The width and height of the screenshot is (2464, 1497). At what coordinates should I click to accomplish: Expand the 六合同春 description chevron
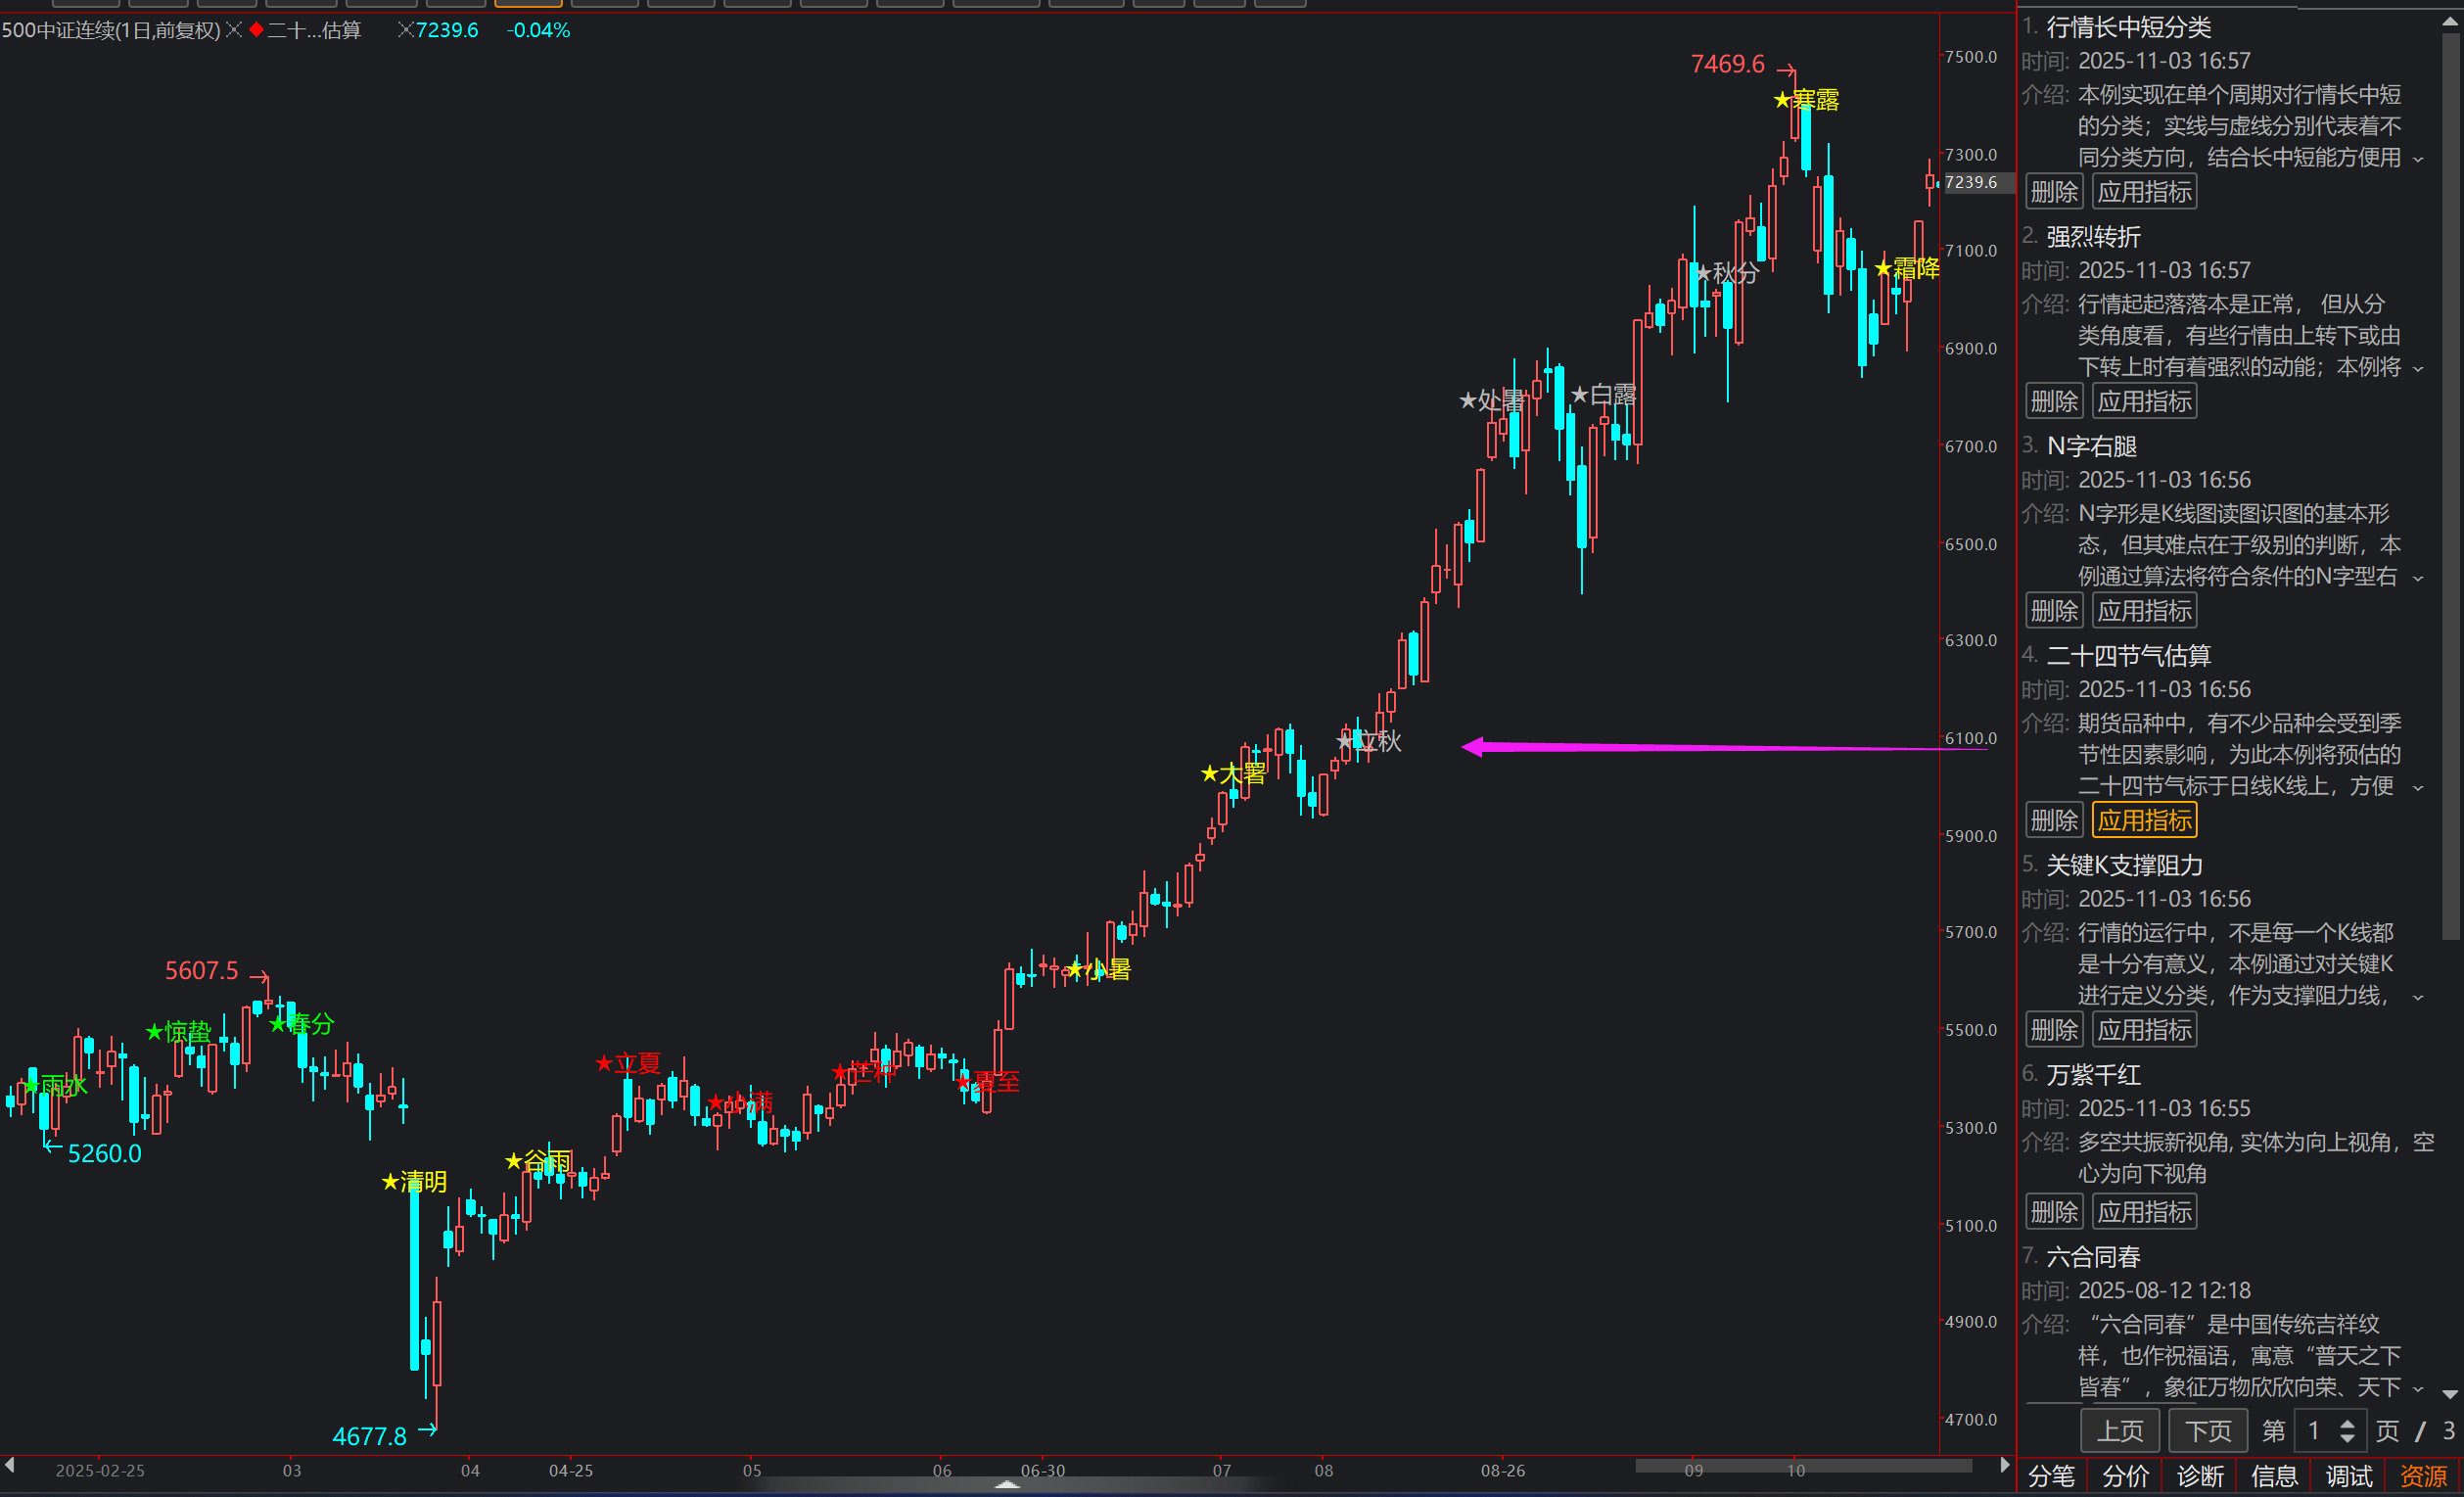coord(2418,1388)
